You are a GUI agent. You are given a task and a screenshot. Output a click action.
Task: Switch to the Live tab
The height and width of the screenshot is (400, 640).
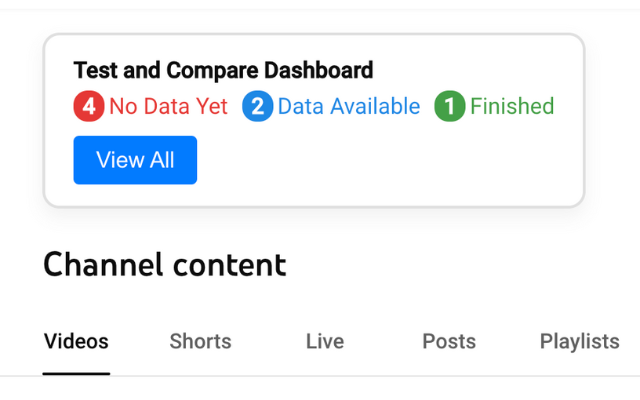tap(325, 341)
